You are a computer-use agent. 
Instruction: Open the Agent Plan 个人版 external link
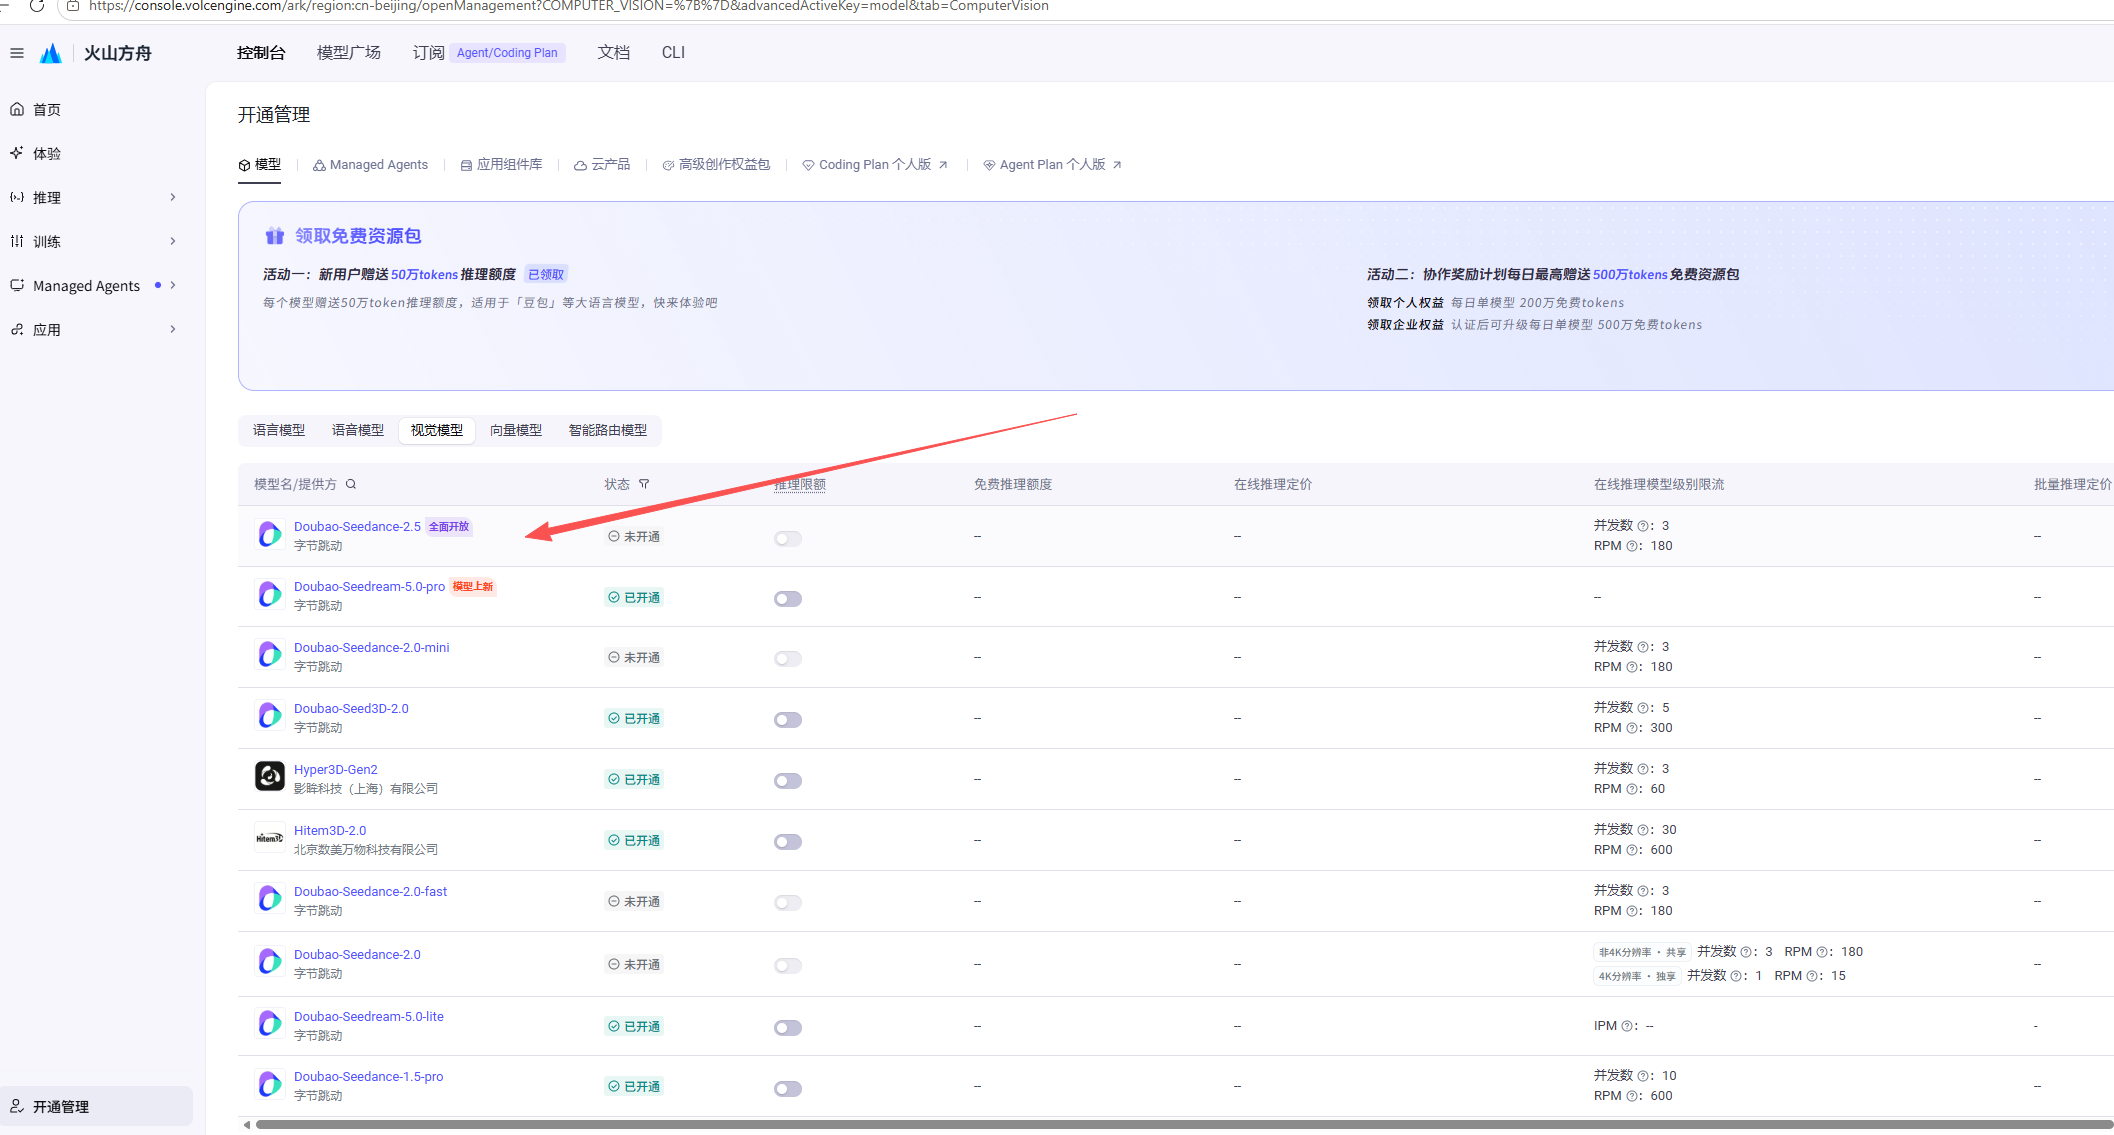click(1052, 165)
